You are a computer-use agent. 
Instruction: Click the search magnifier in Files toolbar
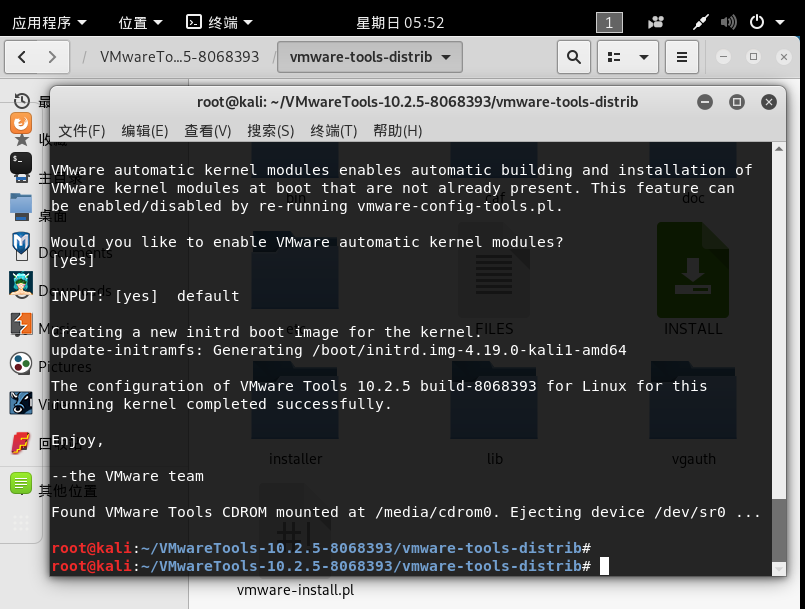pos(573,56)
